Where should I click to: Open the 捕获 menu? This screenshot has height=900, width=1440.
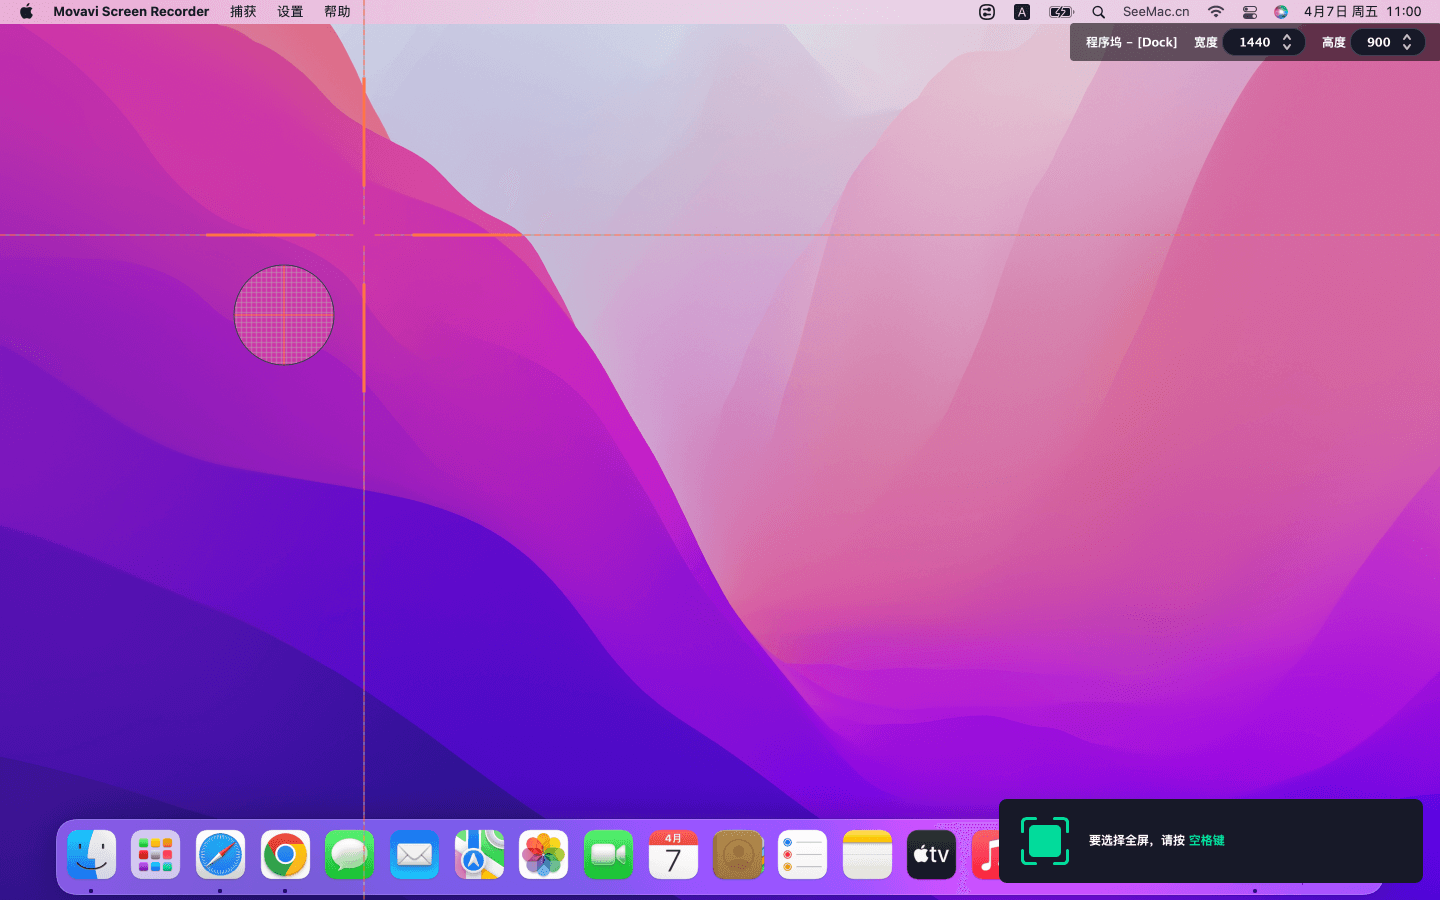243,12
